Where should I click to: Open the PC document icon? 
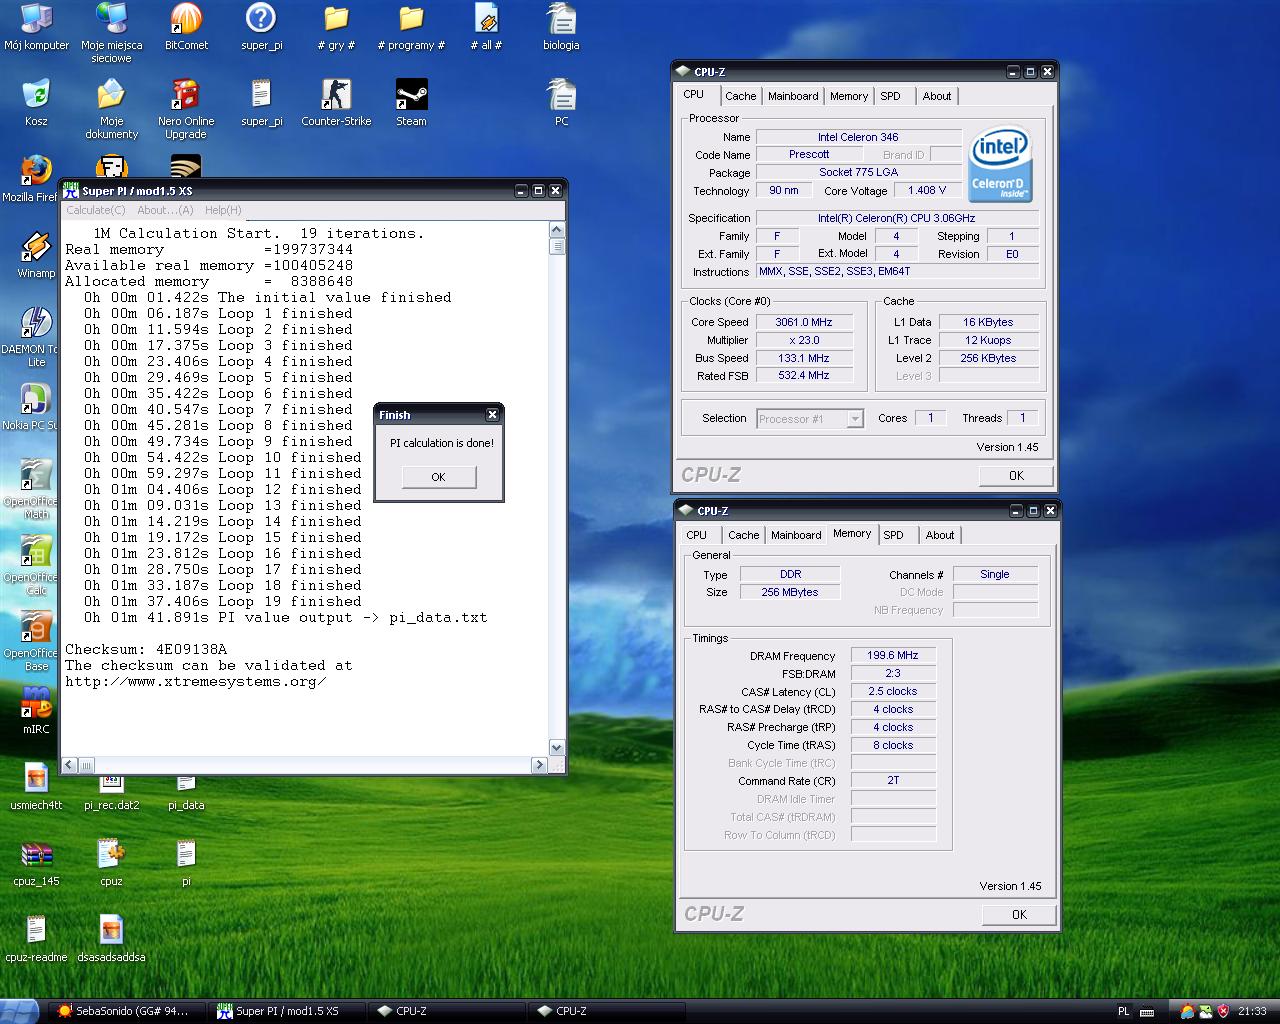point(561,103)
